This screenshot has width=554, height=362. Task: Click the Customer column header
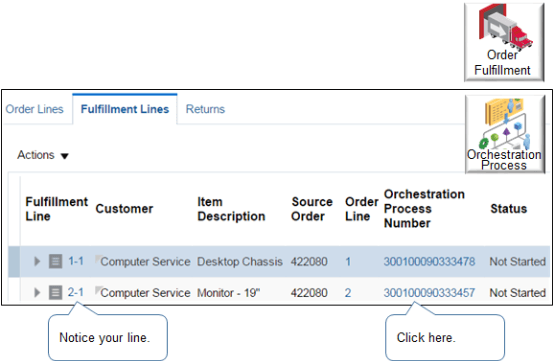point(124,209)
